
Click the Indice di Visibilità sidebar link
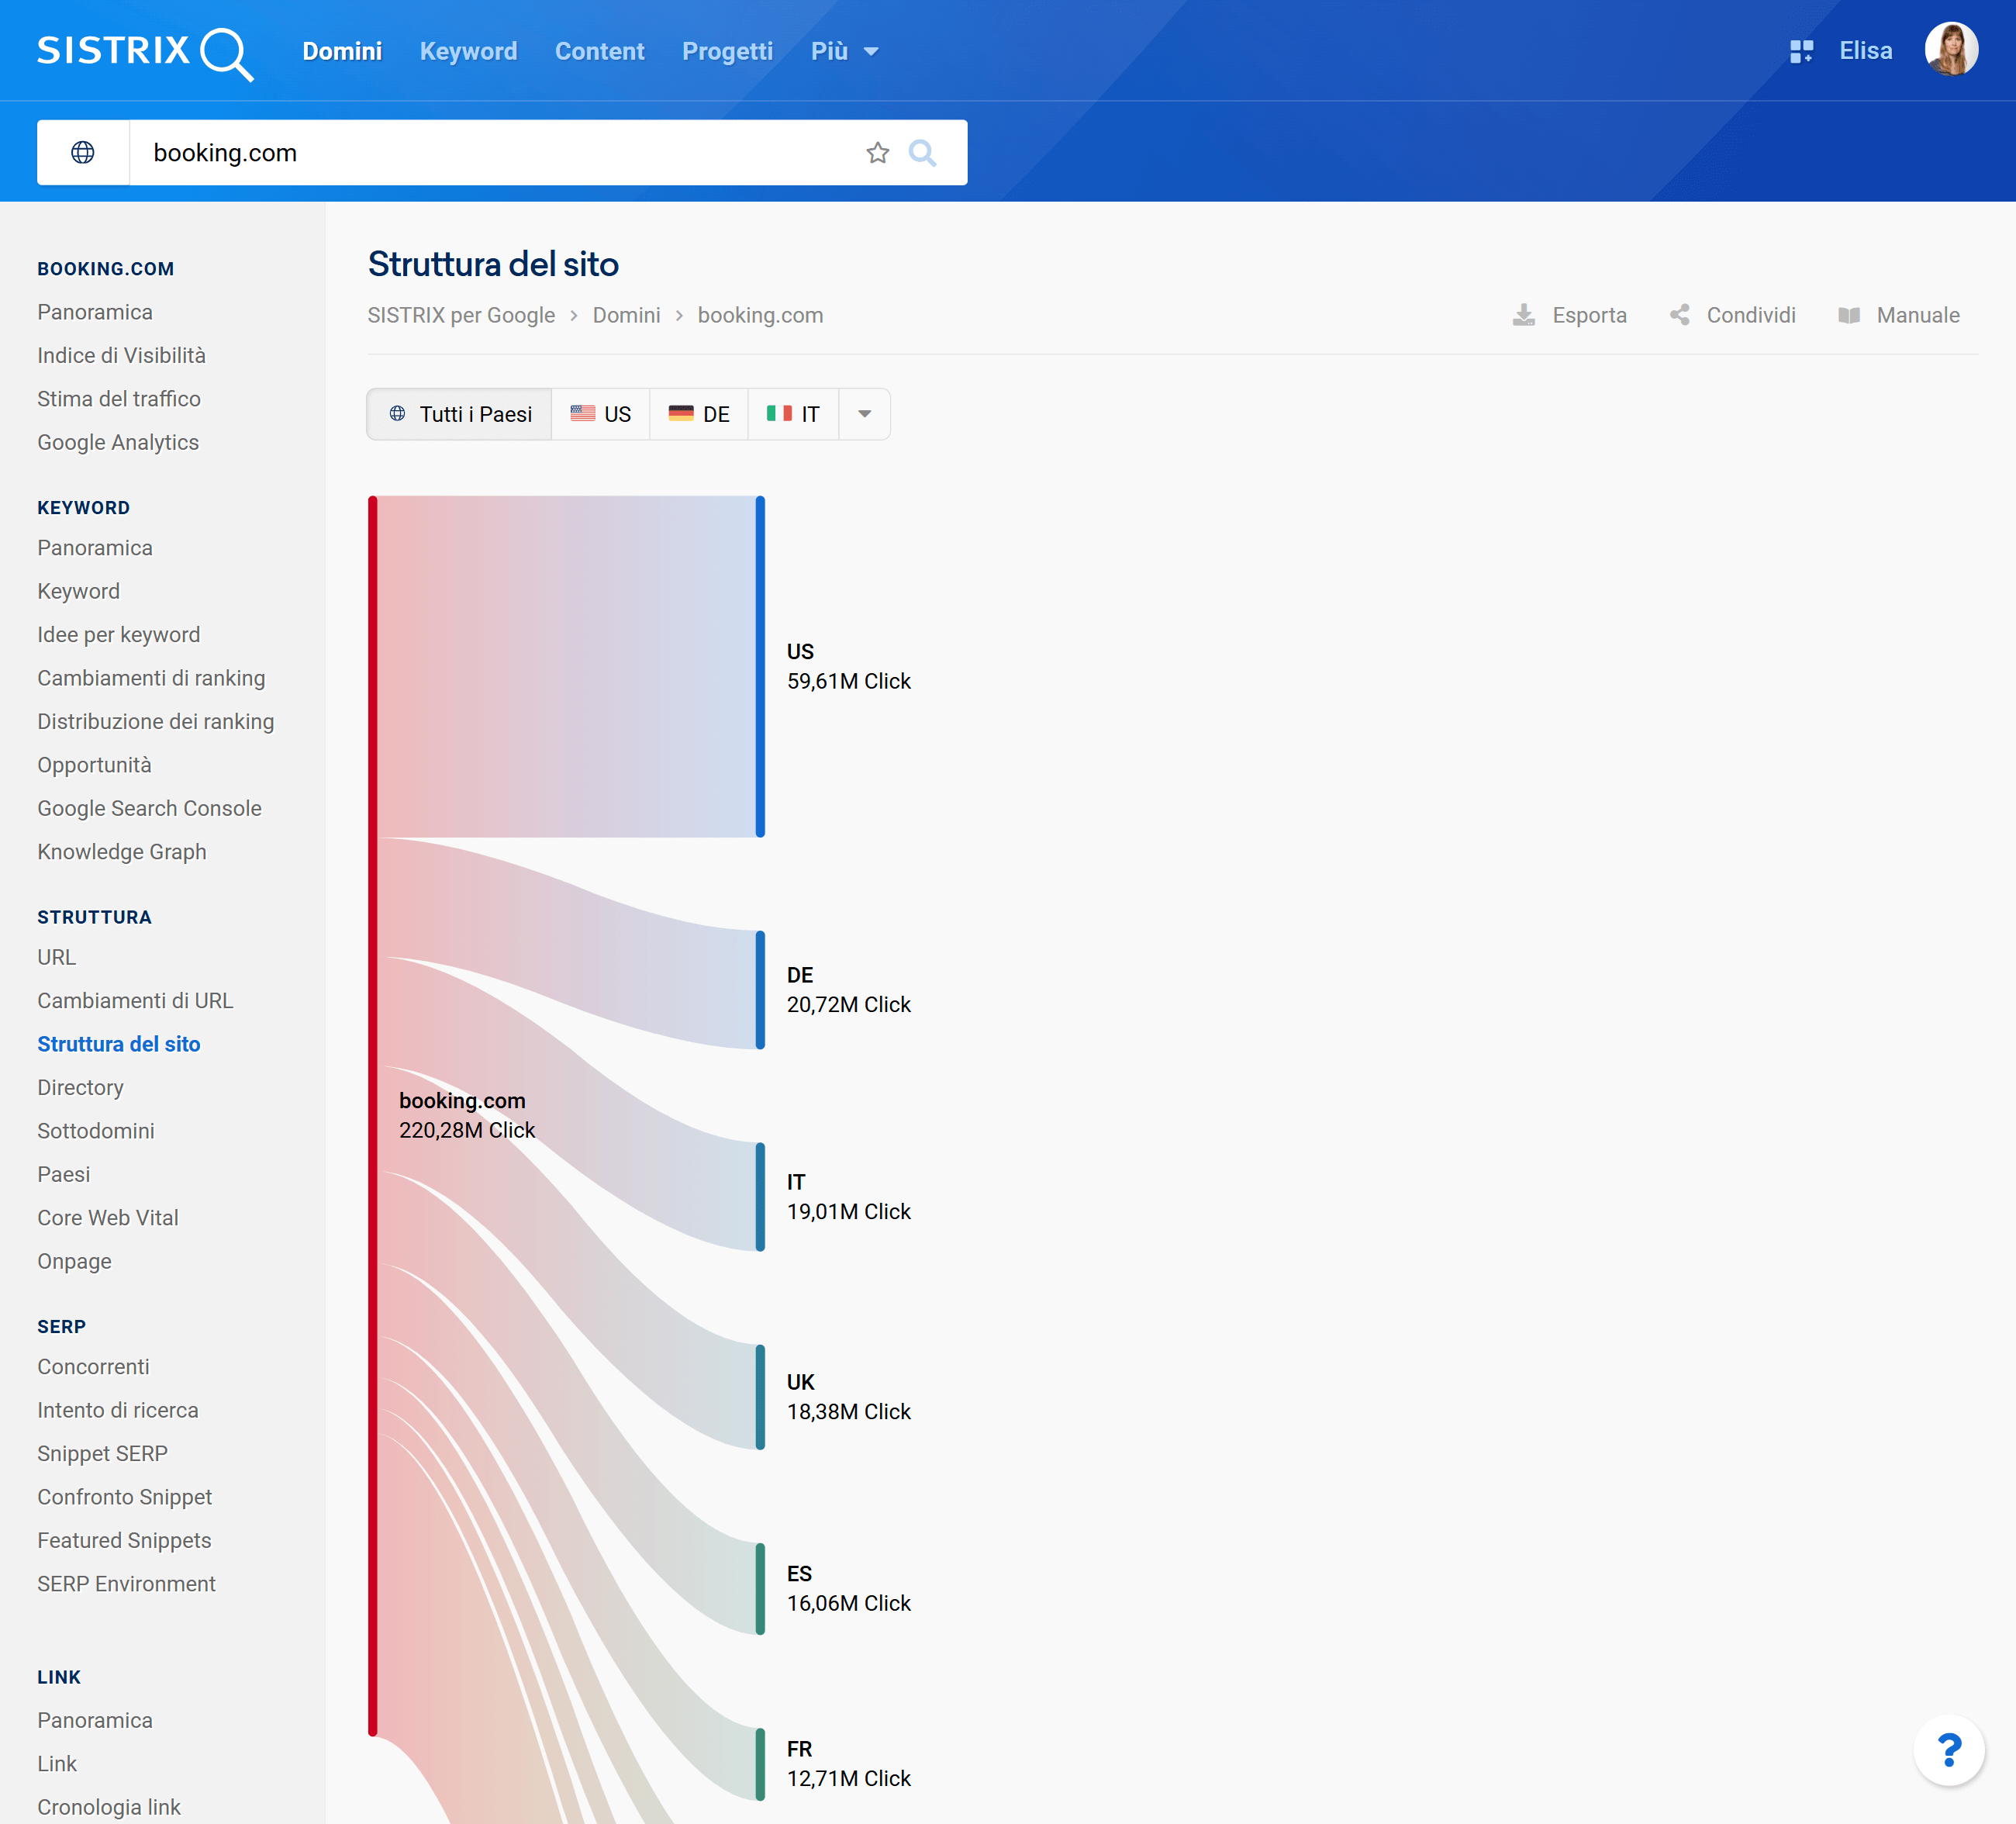(x=119, y=357)
